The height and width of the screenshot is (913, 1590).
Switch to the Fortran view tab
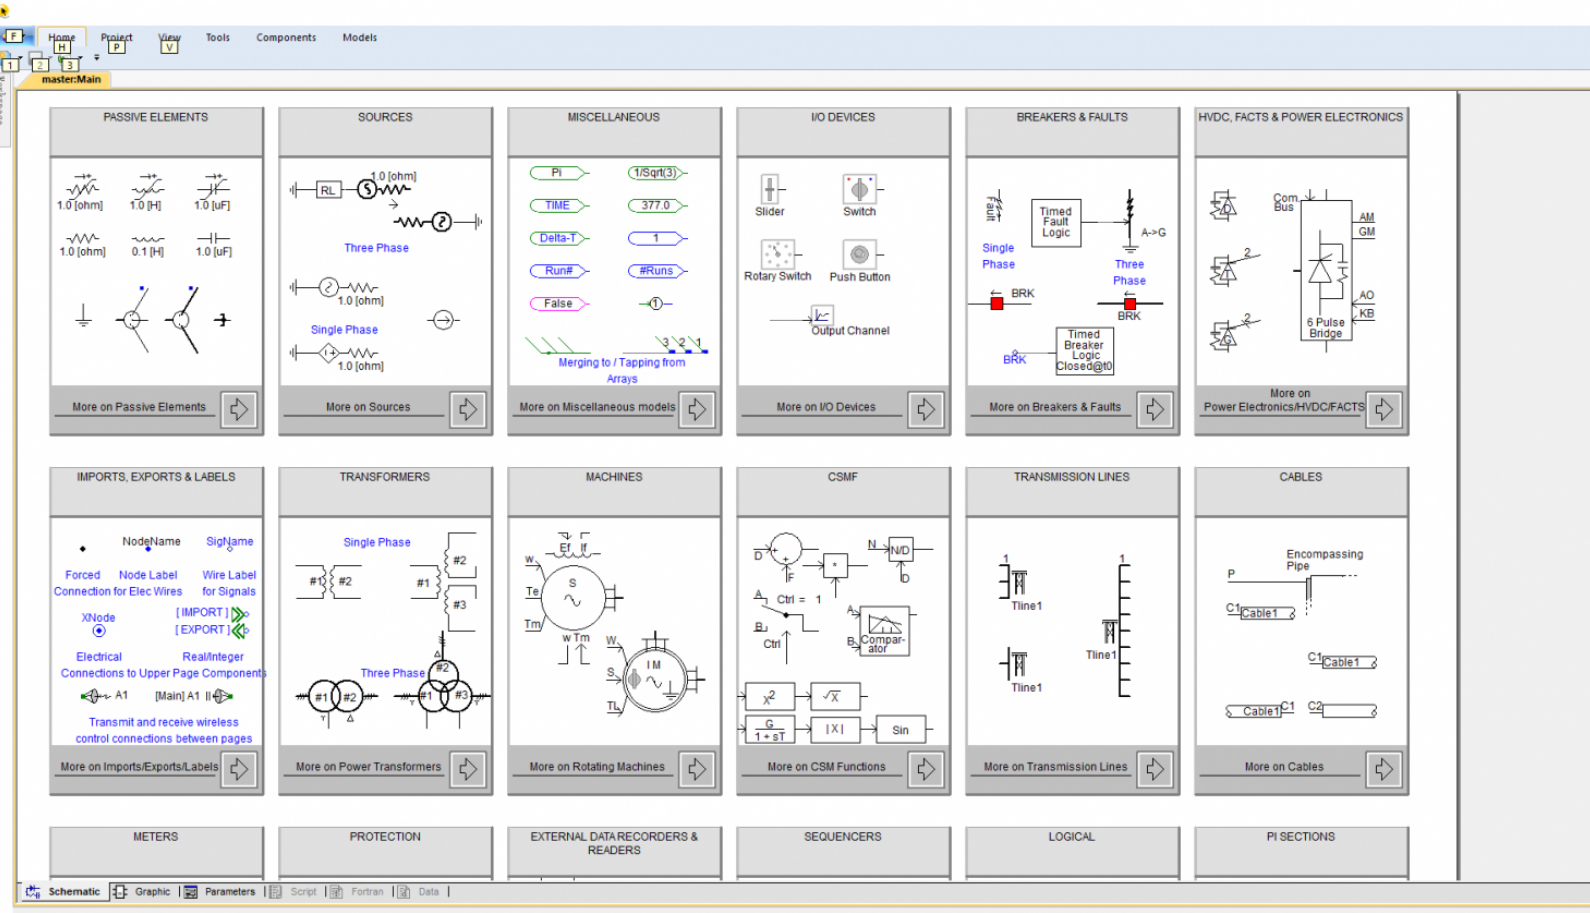357,892
